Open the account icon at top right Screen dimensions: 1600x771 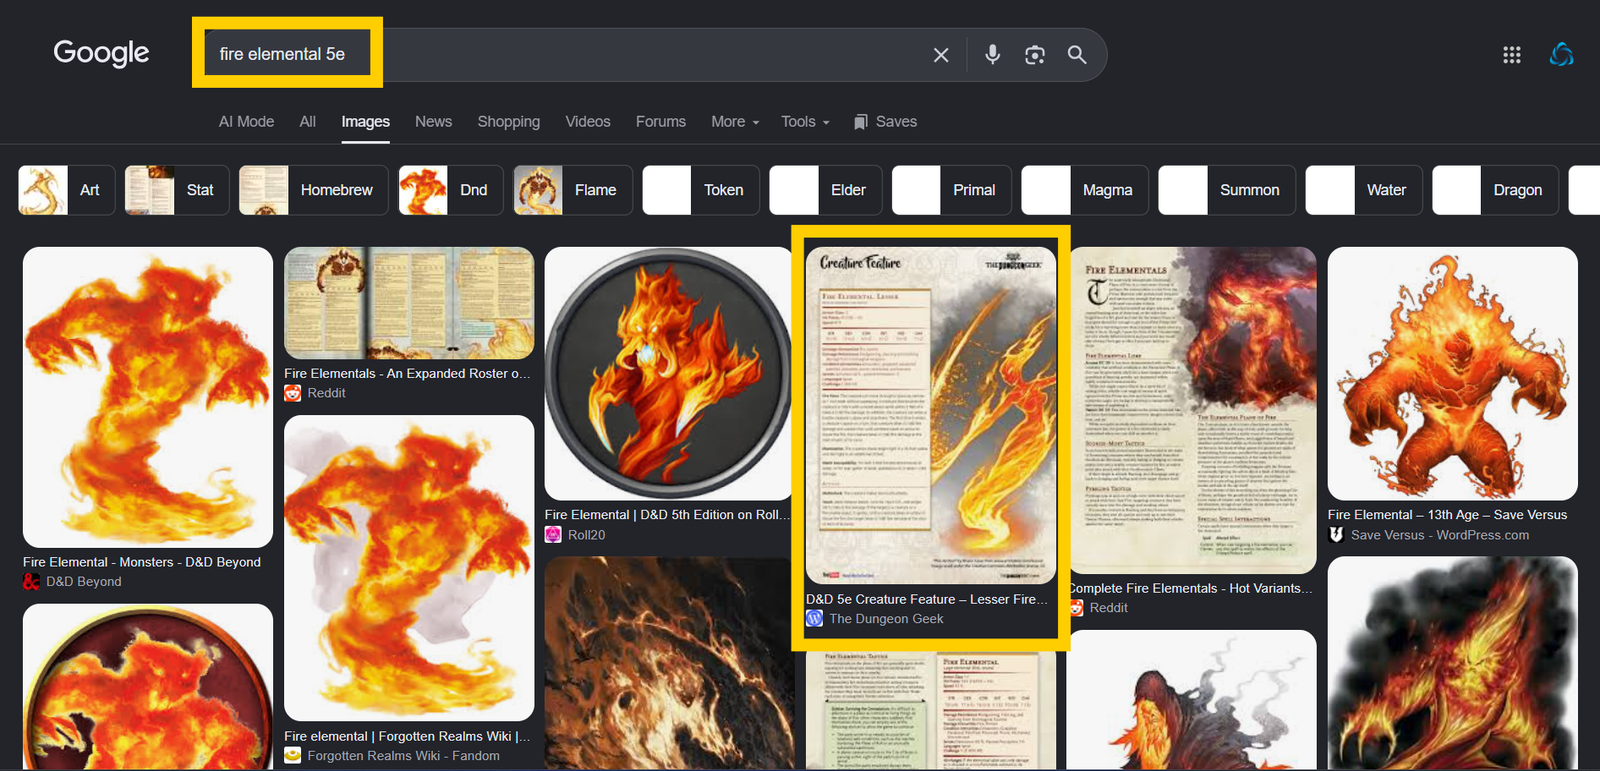tap(1561, 55)
